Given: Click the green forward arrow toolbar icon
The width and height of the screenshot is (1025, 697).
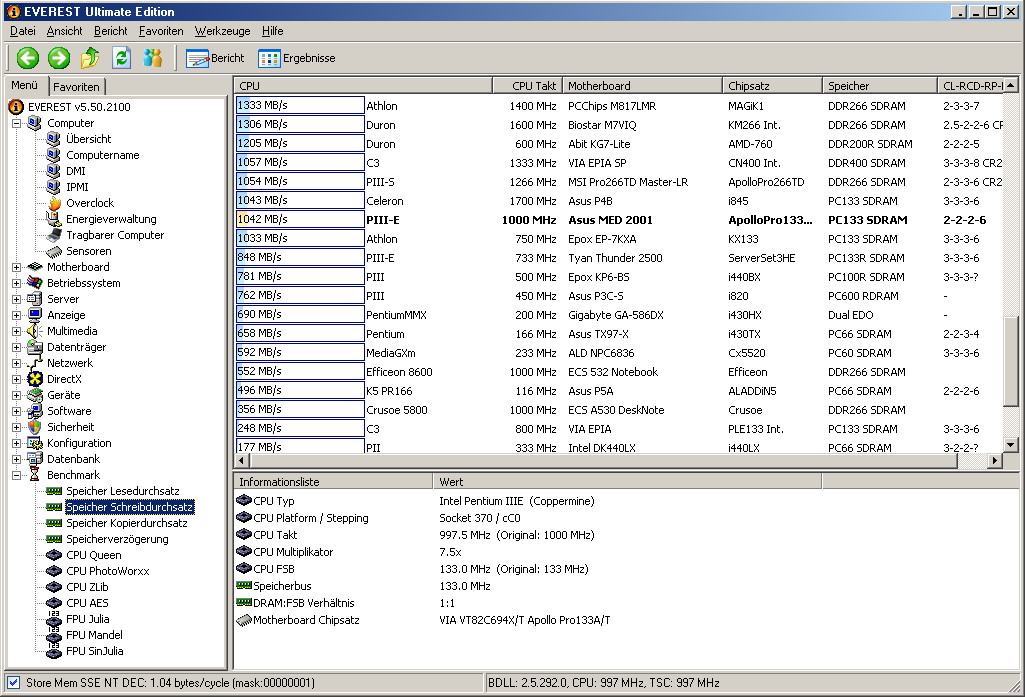Looking at the screenshot, I should tap(59, 58).
